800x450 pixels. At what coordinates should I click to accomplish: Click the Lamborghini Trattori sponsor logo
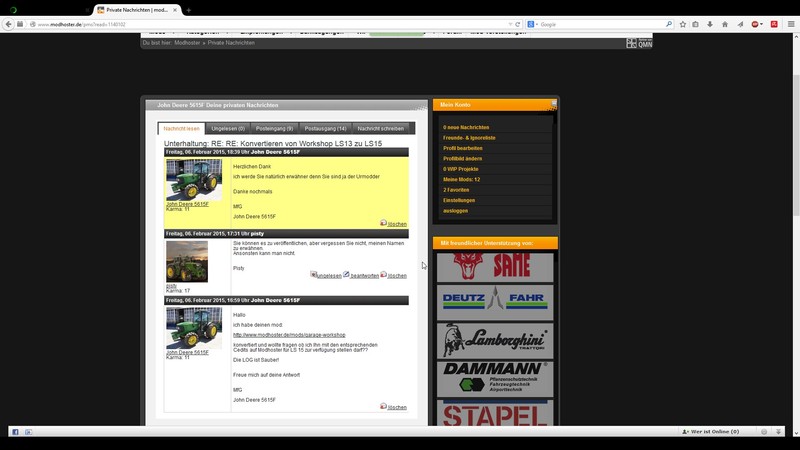495,340
